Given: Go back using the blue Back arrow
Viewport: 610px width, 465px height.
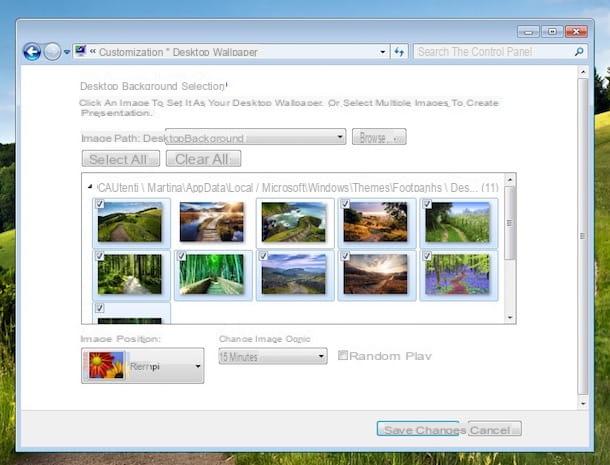Looking at the screenshot, I should [x=32, y=51].
